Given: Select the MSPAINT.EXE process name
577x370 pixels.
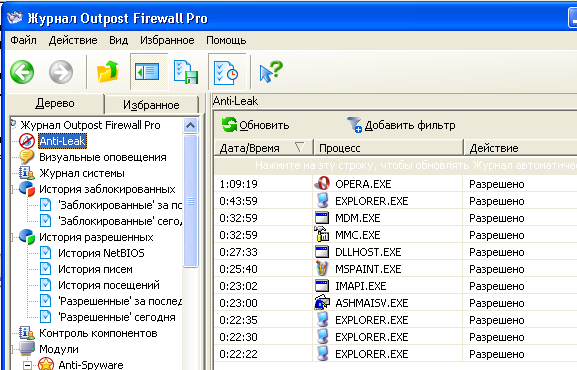Looking at the screenshot, I should (x=368, y=269).
